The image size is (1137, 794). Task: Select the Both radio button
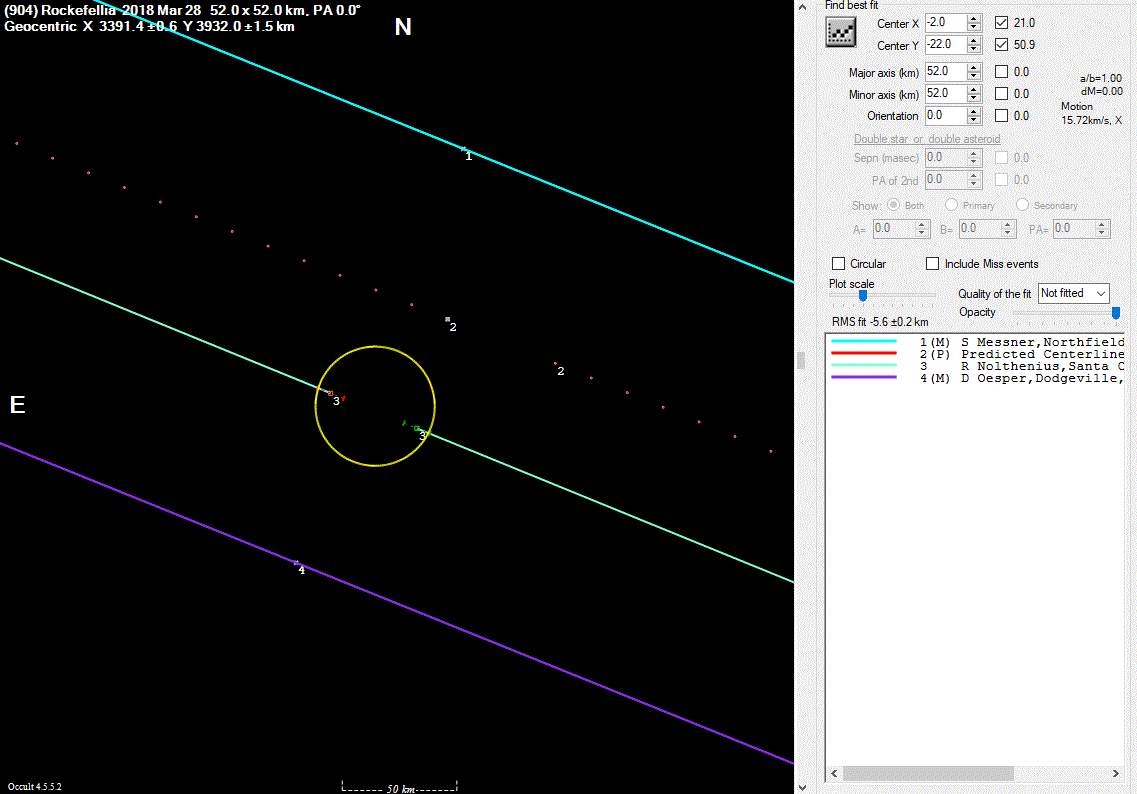coord(893,204)
